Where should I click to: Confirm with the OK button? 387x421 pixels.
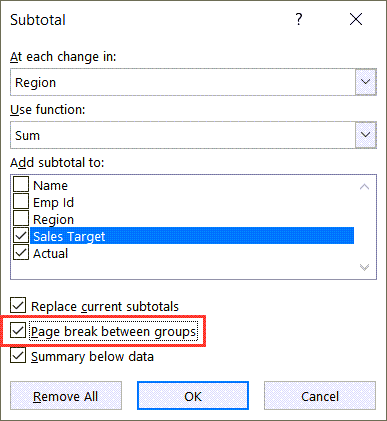[x=193, y=396]
